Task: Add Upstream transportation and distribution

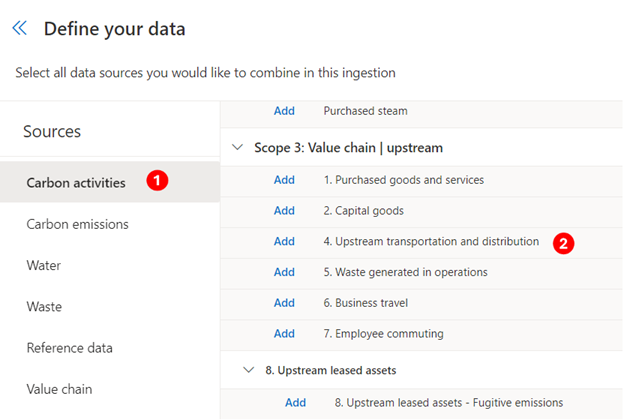Action: click(284, 241)
